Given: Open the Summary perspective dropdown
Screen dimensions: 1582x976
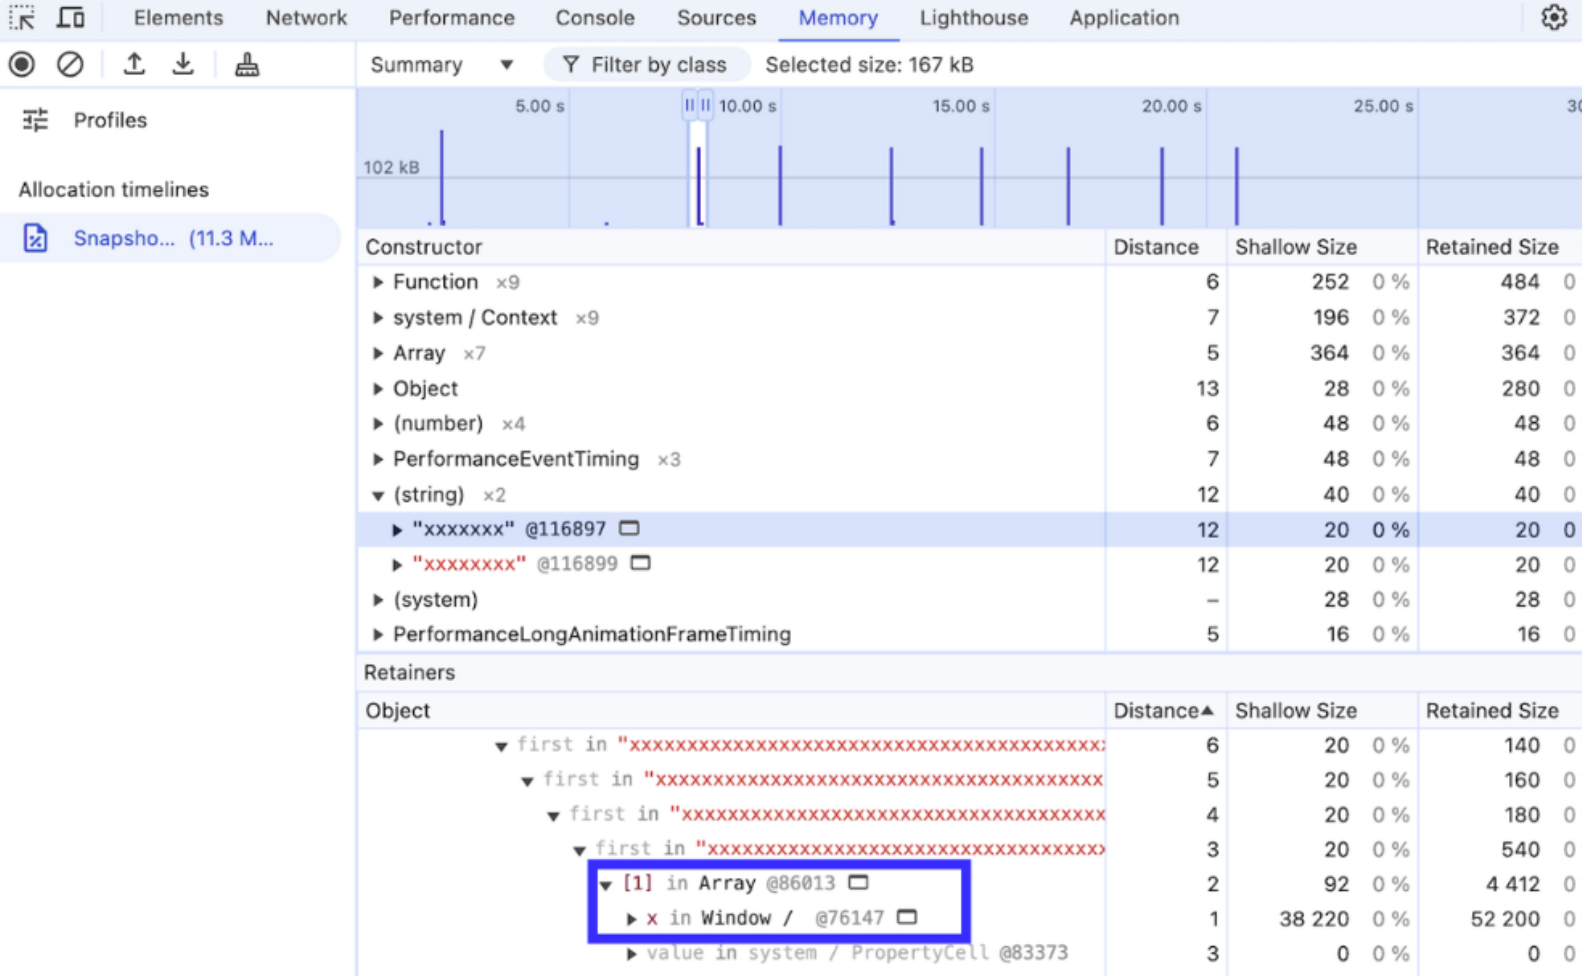Looking at the screenshot, I should pos(441,65).
